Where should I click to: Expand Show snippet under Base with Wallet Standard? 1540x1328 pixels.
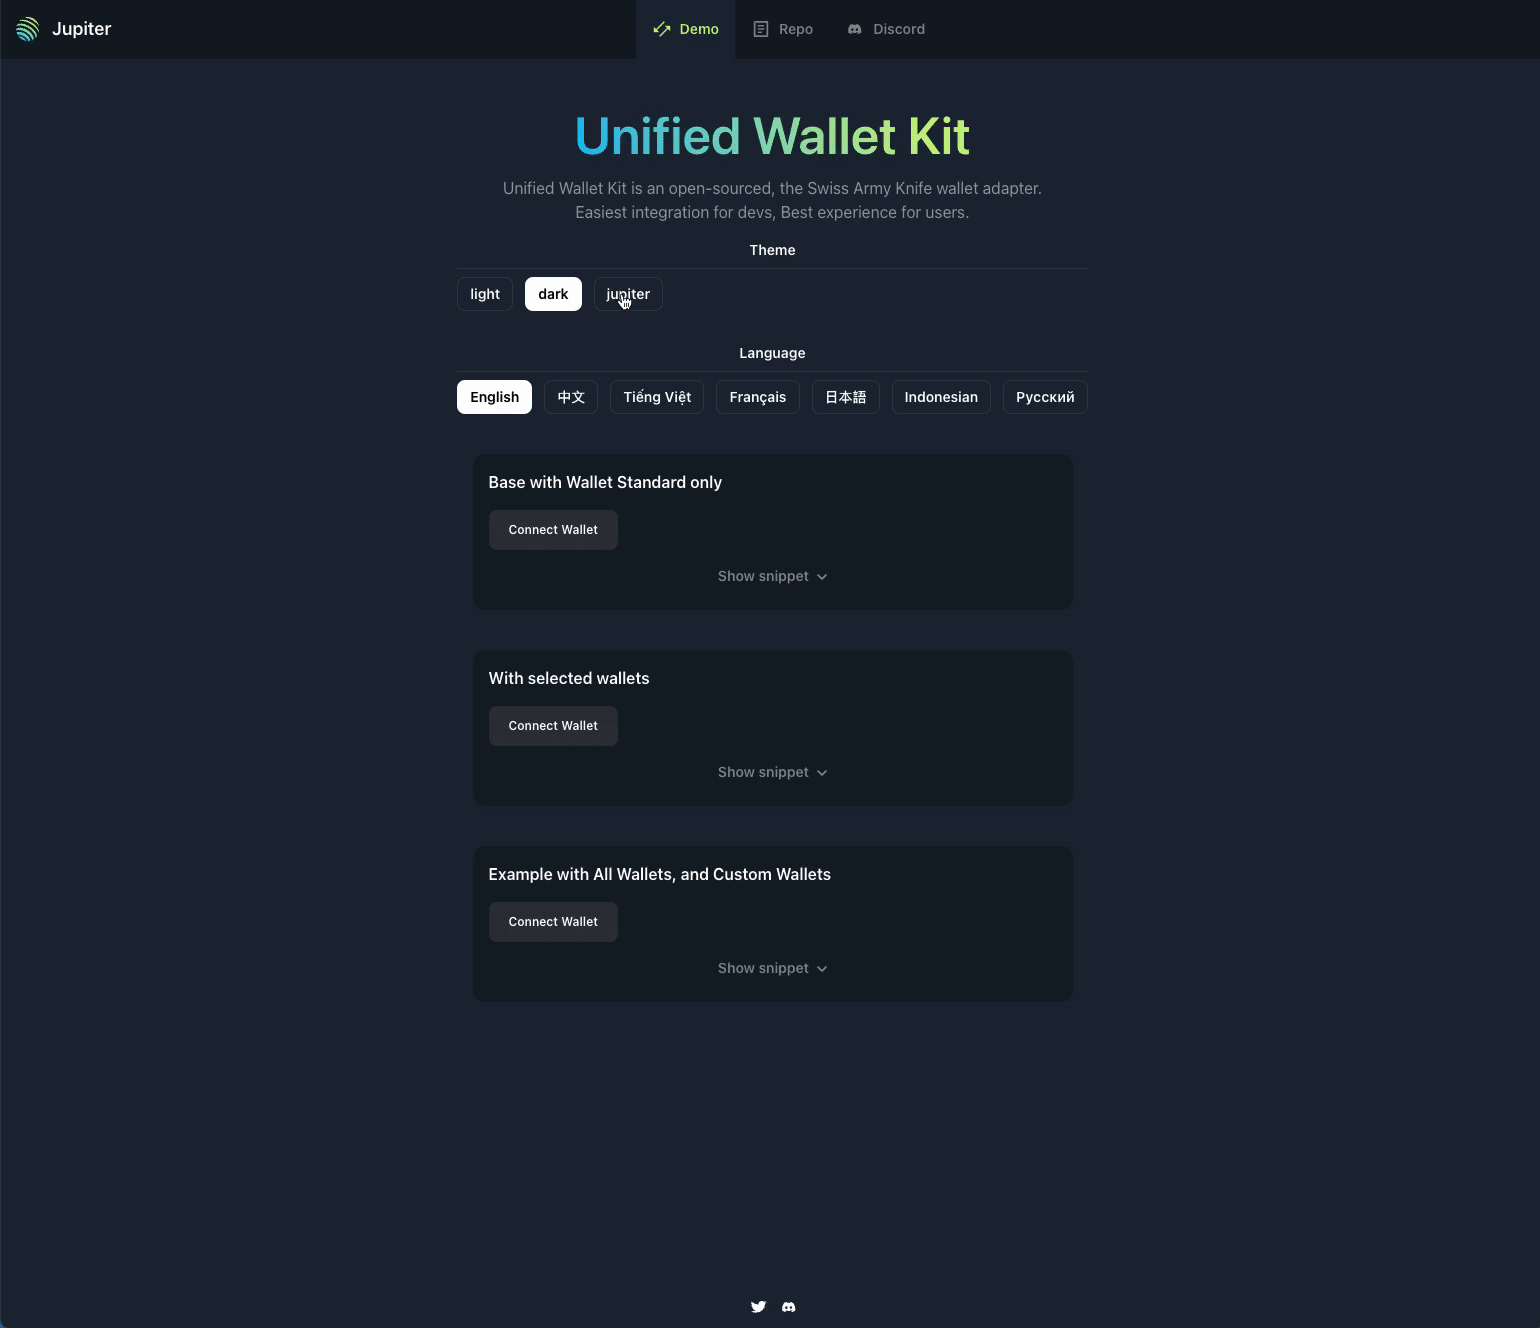point(772,576)
